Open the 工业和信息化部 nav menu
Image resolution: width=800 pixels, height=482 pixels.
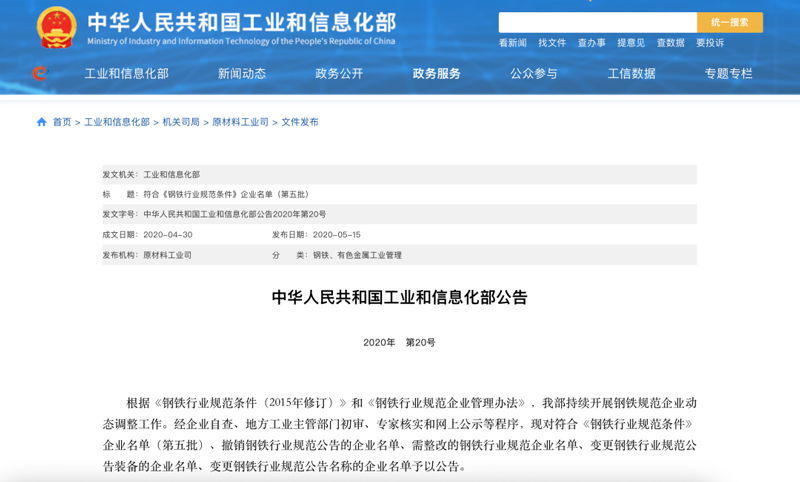pos(127,73)
